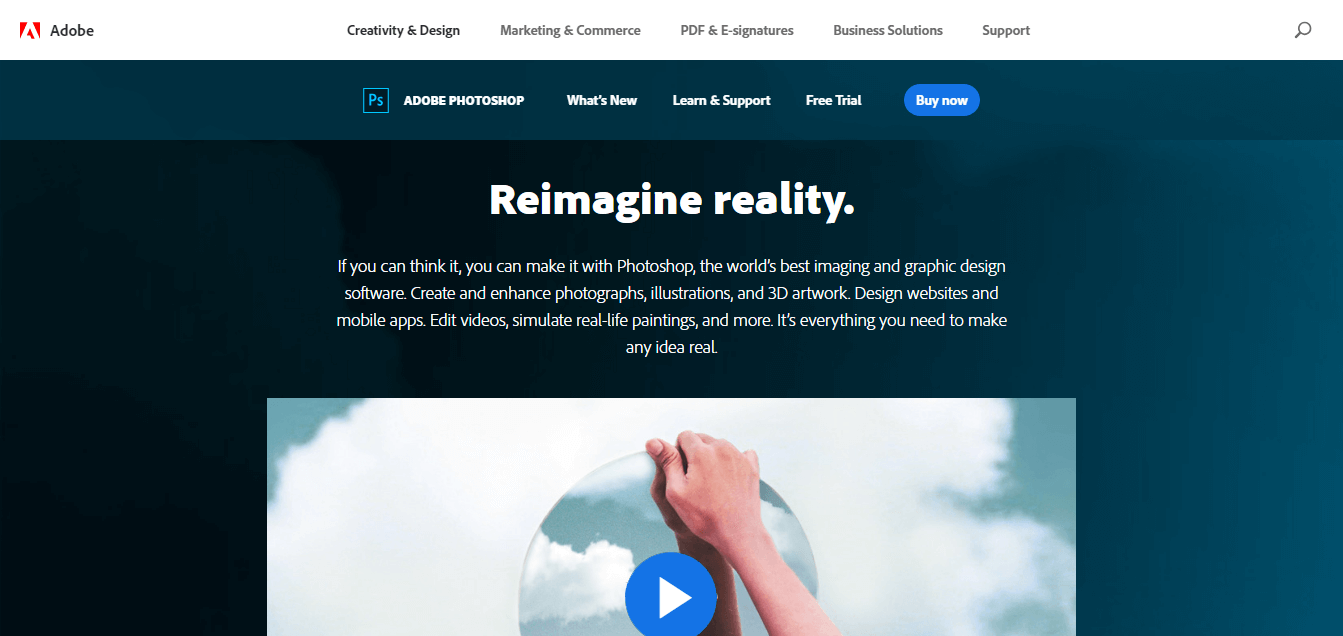Click the hand-holding-mirror video thumbnail
Viewport: 1343px width, 636px height.
coord(671,517)
